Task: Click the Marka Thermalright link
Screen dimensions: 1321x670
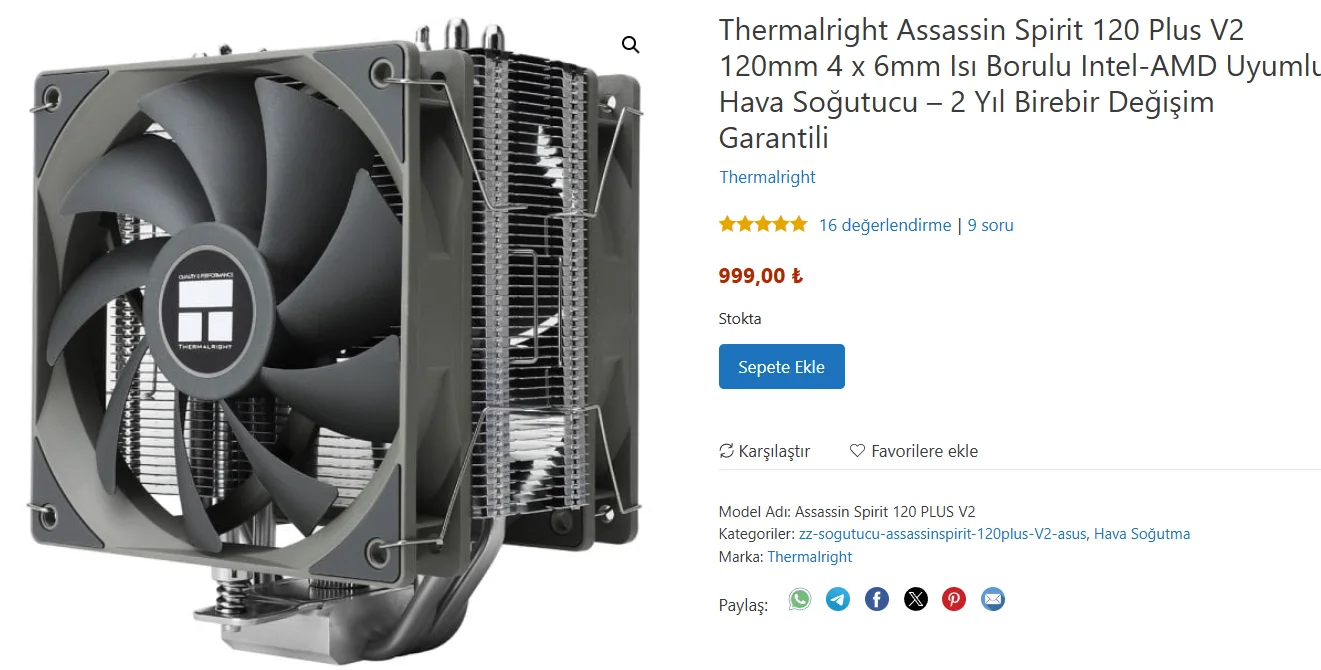Action: (810, 557)
